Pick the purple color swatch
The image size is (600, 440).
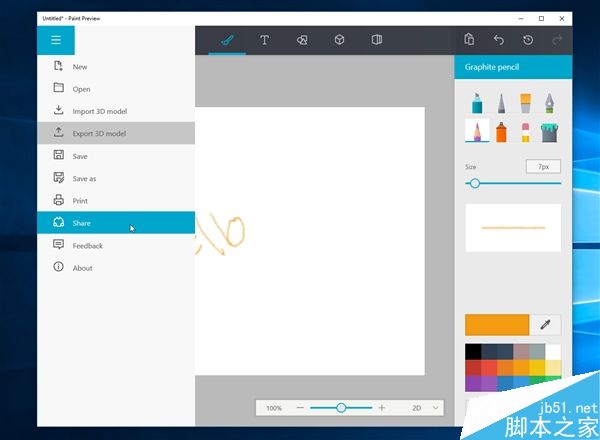pos(473,383)
